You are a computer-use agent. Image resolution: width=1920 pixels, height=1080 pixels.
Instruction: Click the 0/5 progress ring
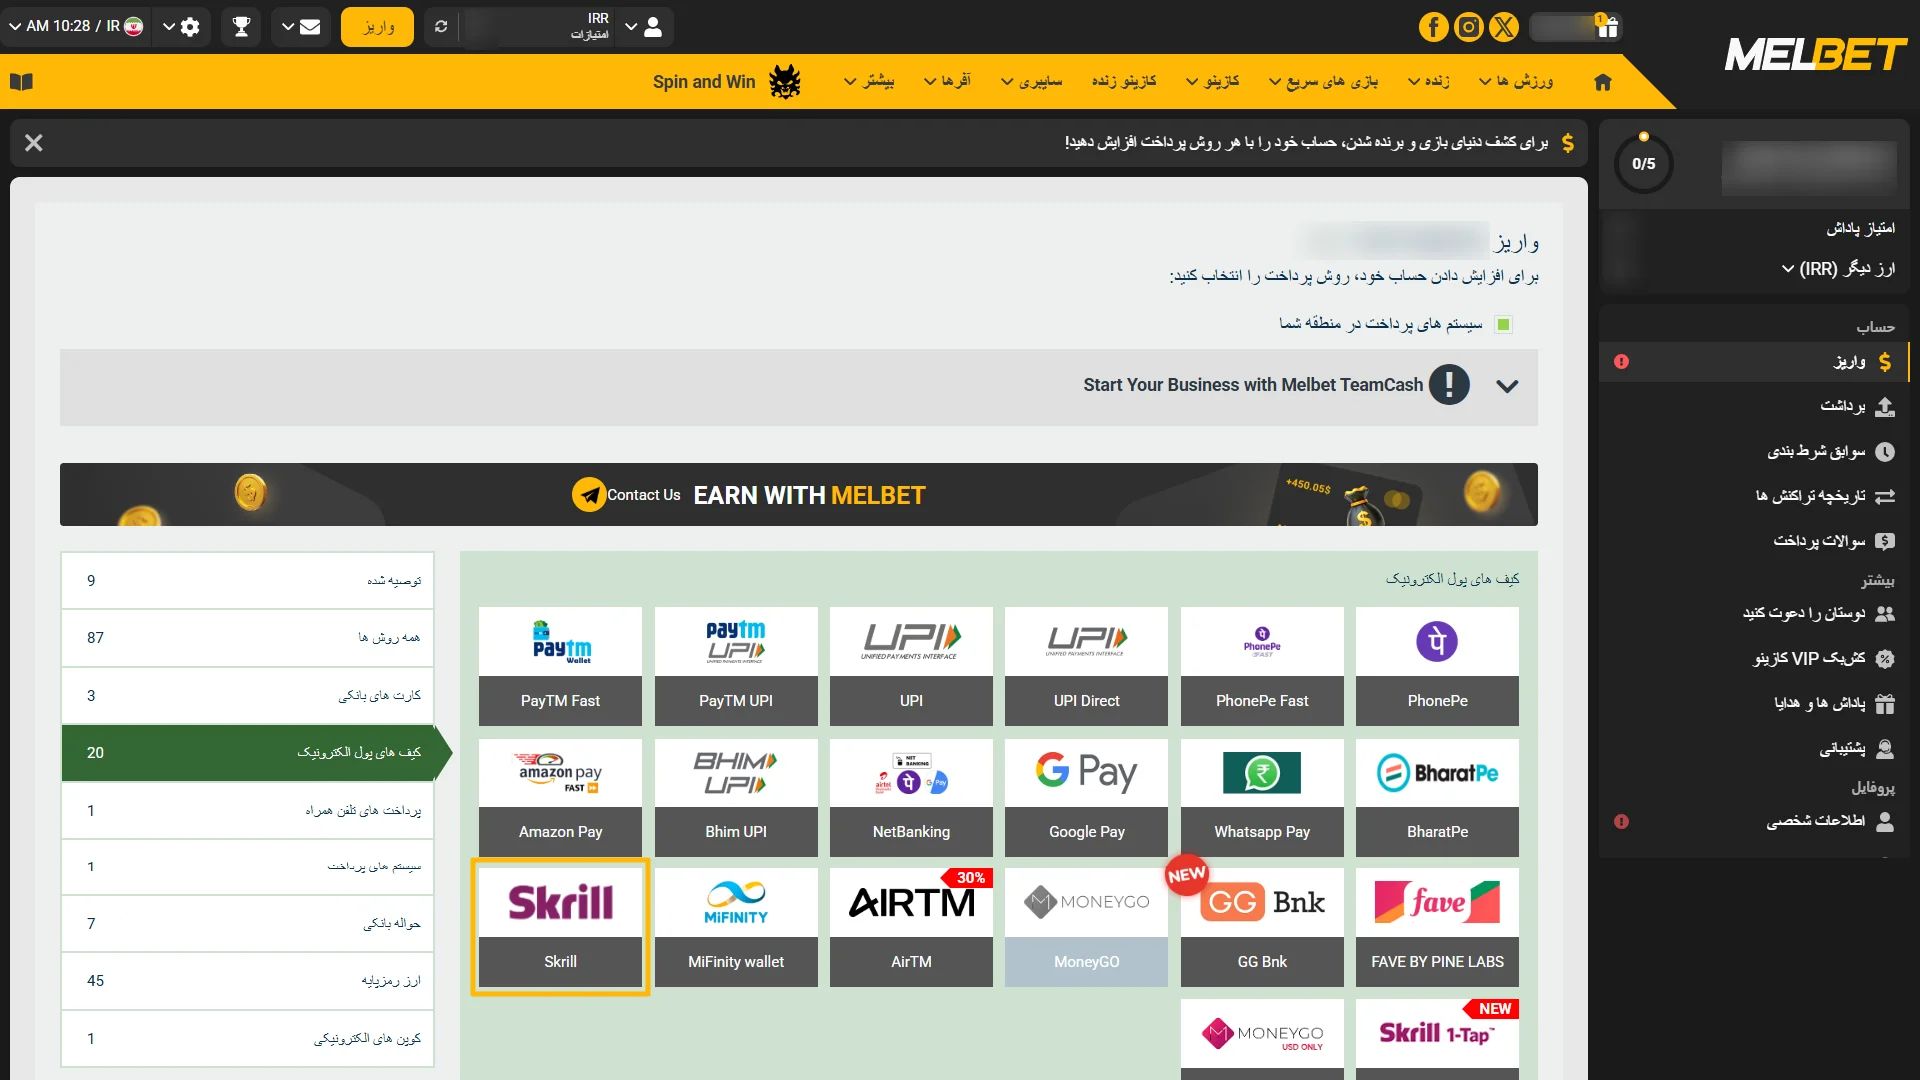pos(1643,164)
